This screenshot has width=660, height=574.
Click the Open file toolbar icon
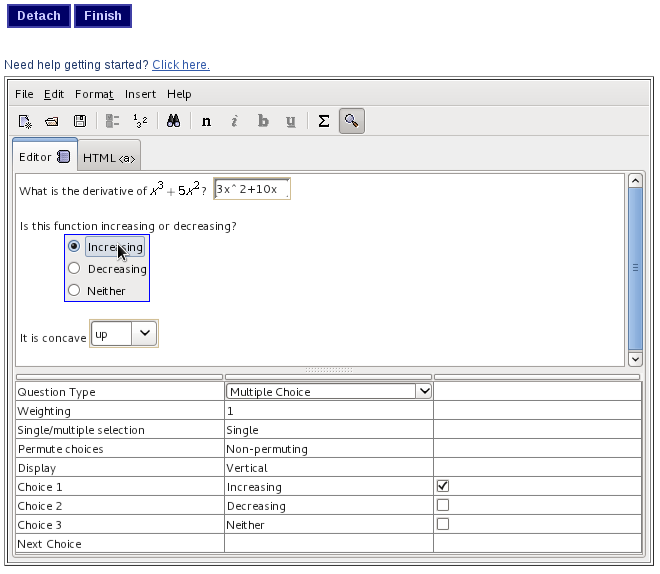pos(52,122)
